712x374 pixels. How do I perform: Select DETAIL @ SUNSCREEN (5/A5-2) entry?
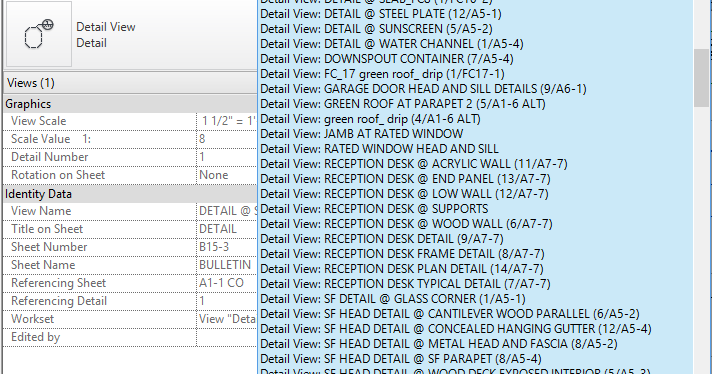point(376,29)
